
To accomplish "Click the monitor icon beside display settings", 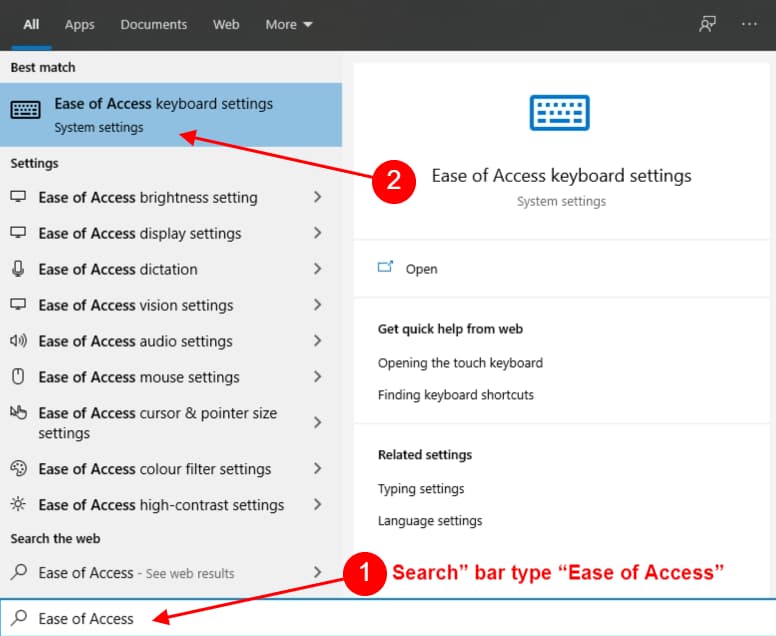I will (x=18, y=233).
